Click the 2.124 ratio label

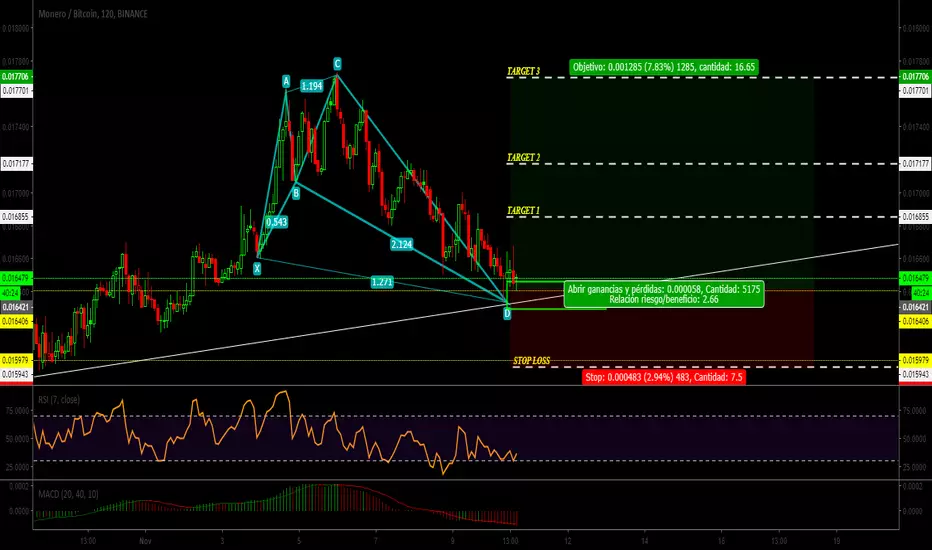(402, 244)
